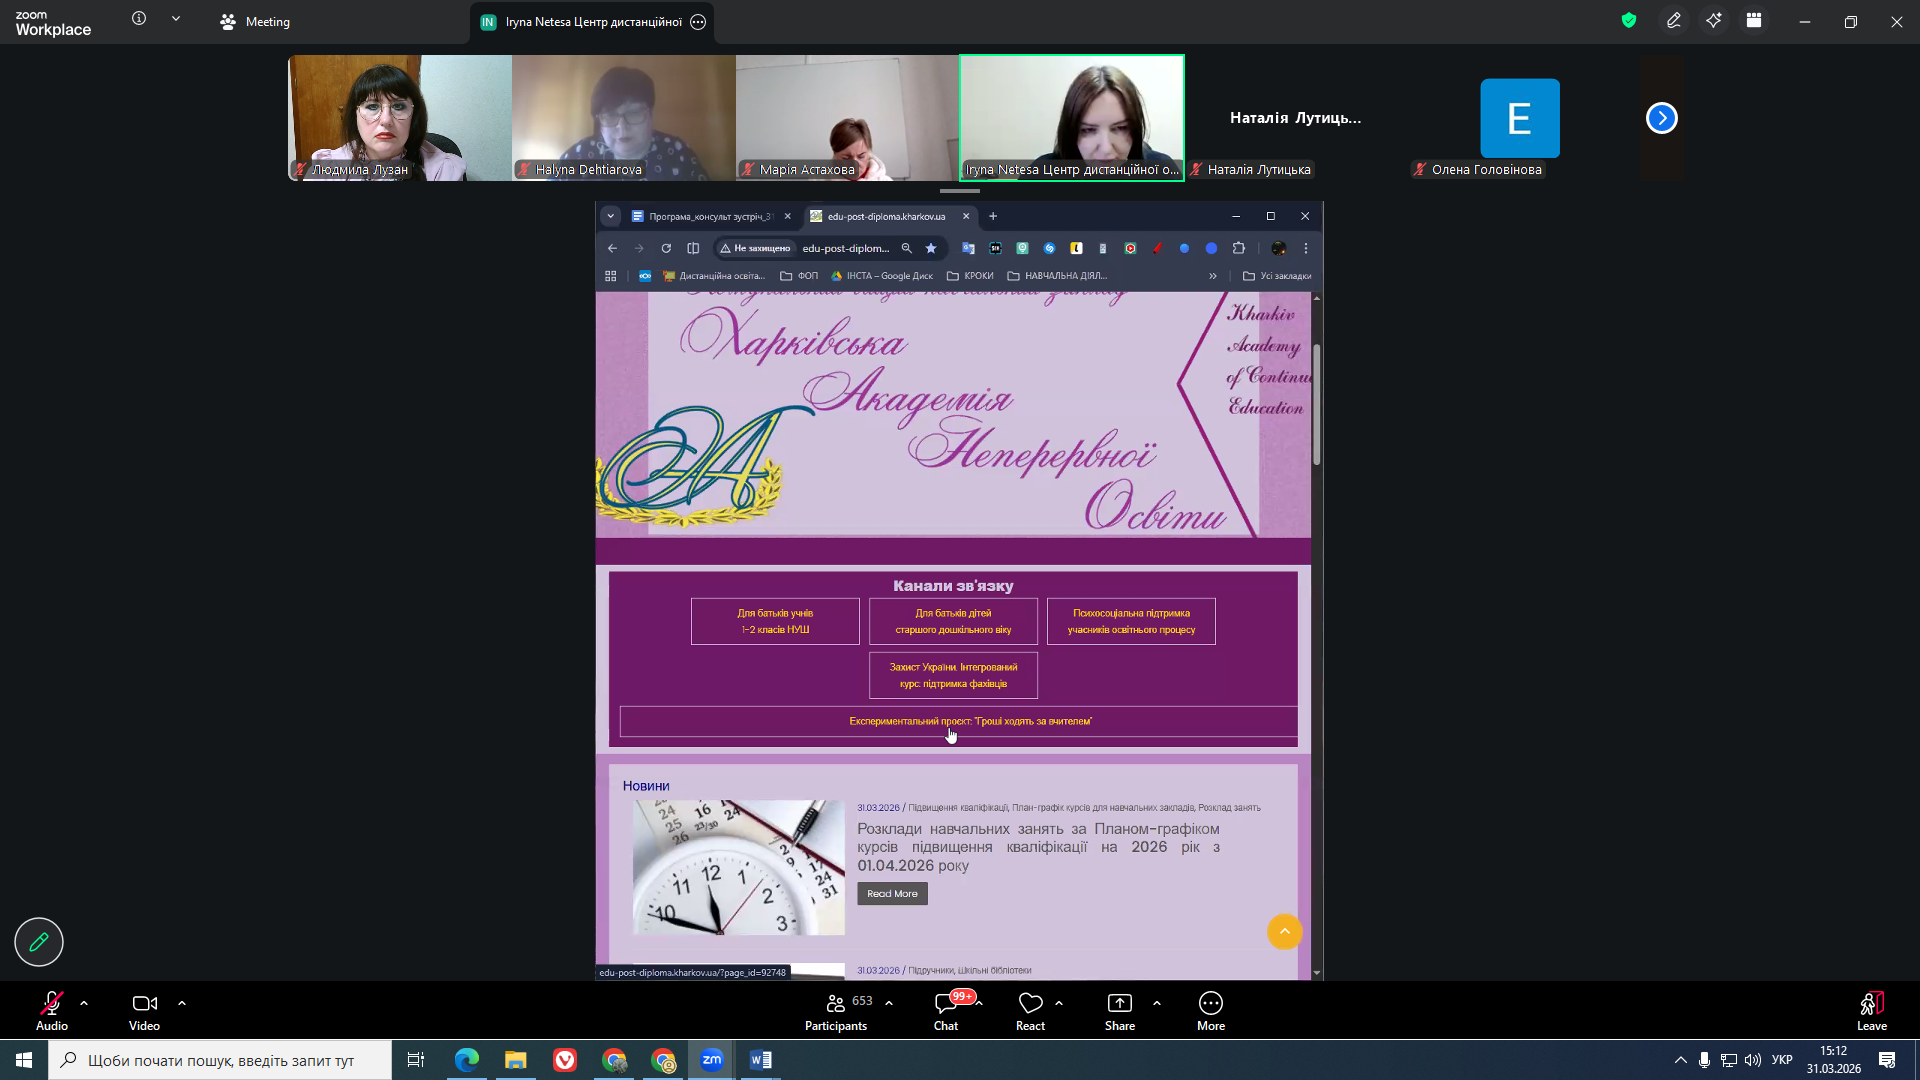Image resolution: width=1920 pixels, height=1080 pixels.
Task: Click the Word icon in the taskbar
Action: pyautogui.click(x=760, y=1060)
